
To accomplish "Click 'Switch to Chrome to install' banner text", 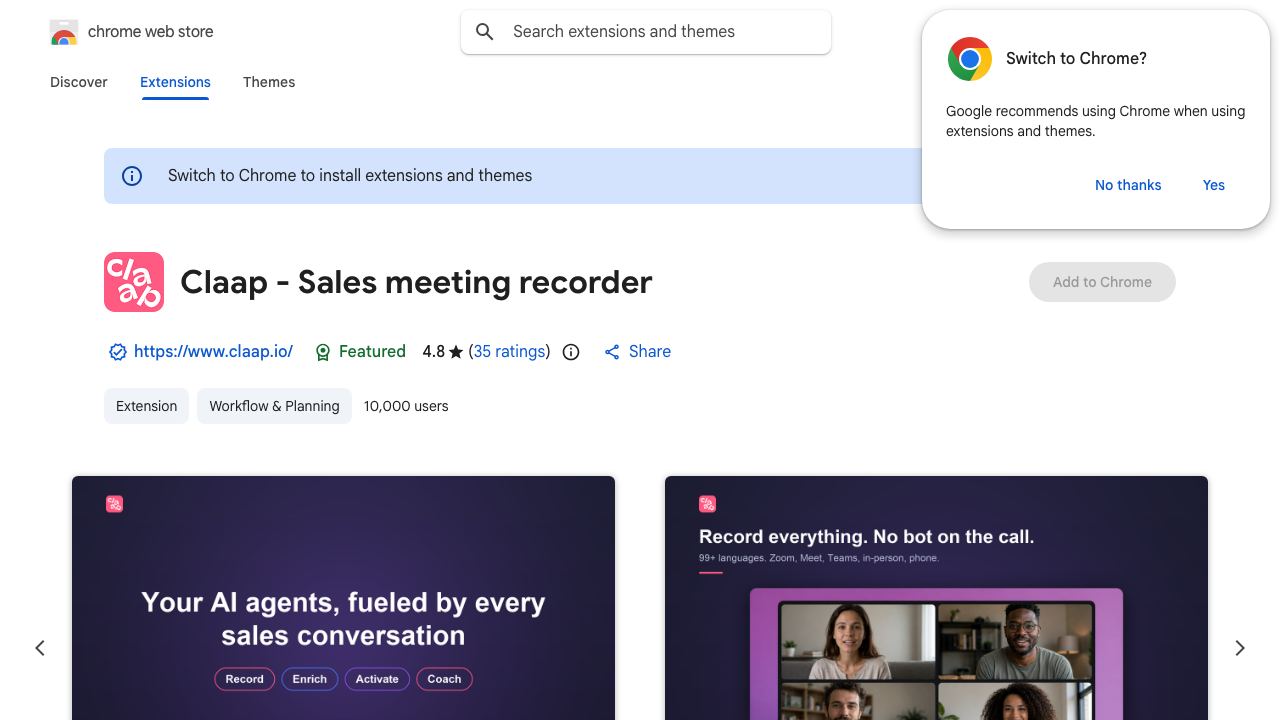I will click(x=350, y=176).
